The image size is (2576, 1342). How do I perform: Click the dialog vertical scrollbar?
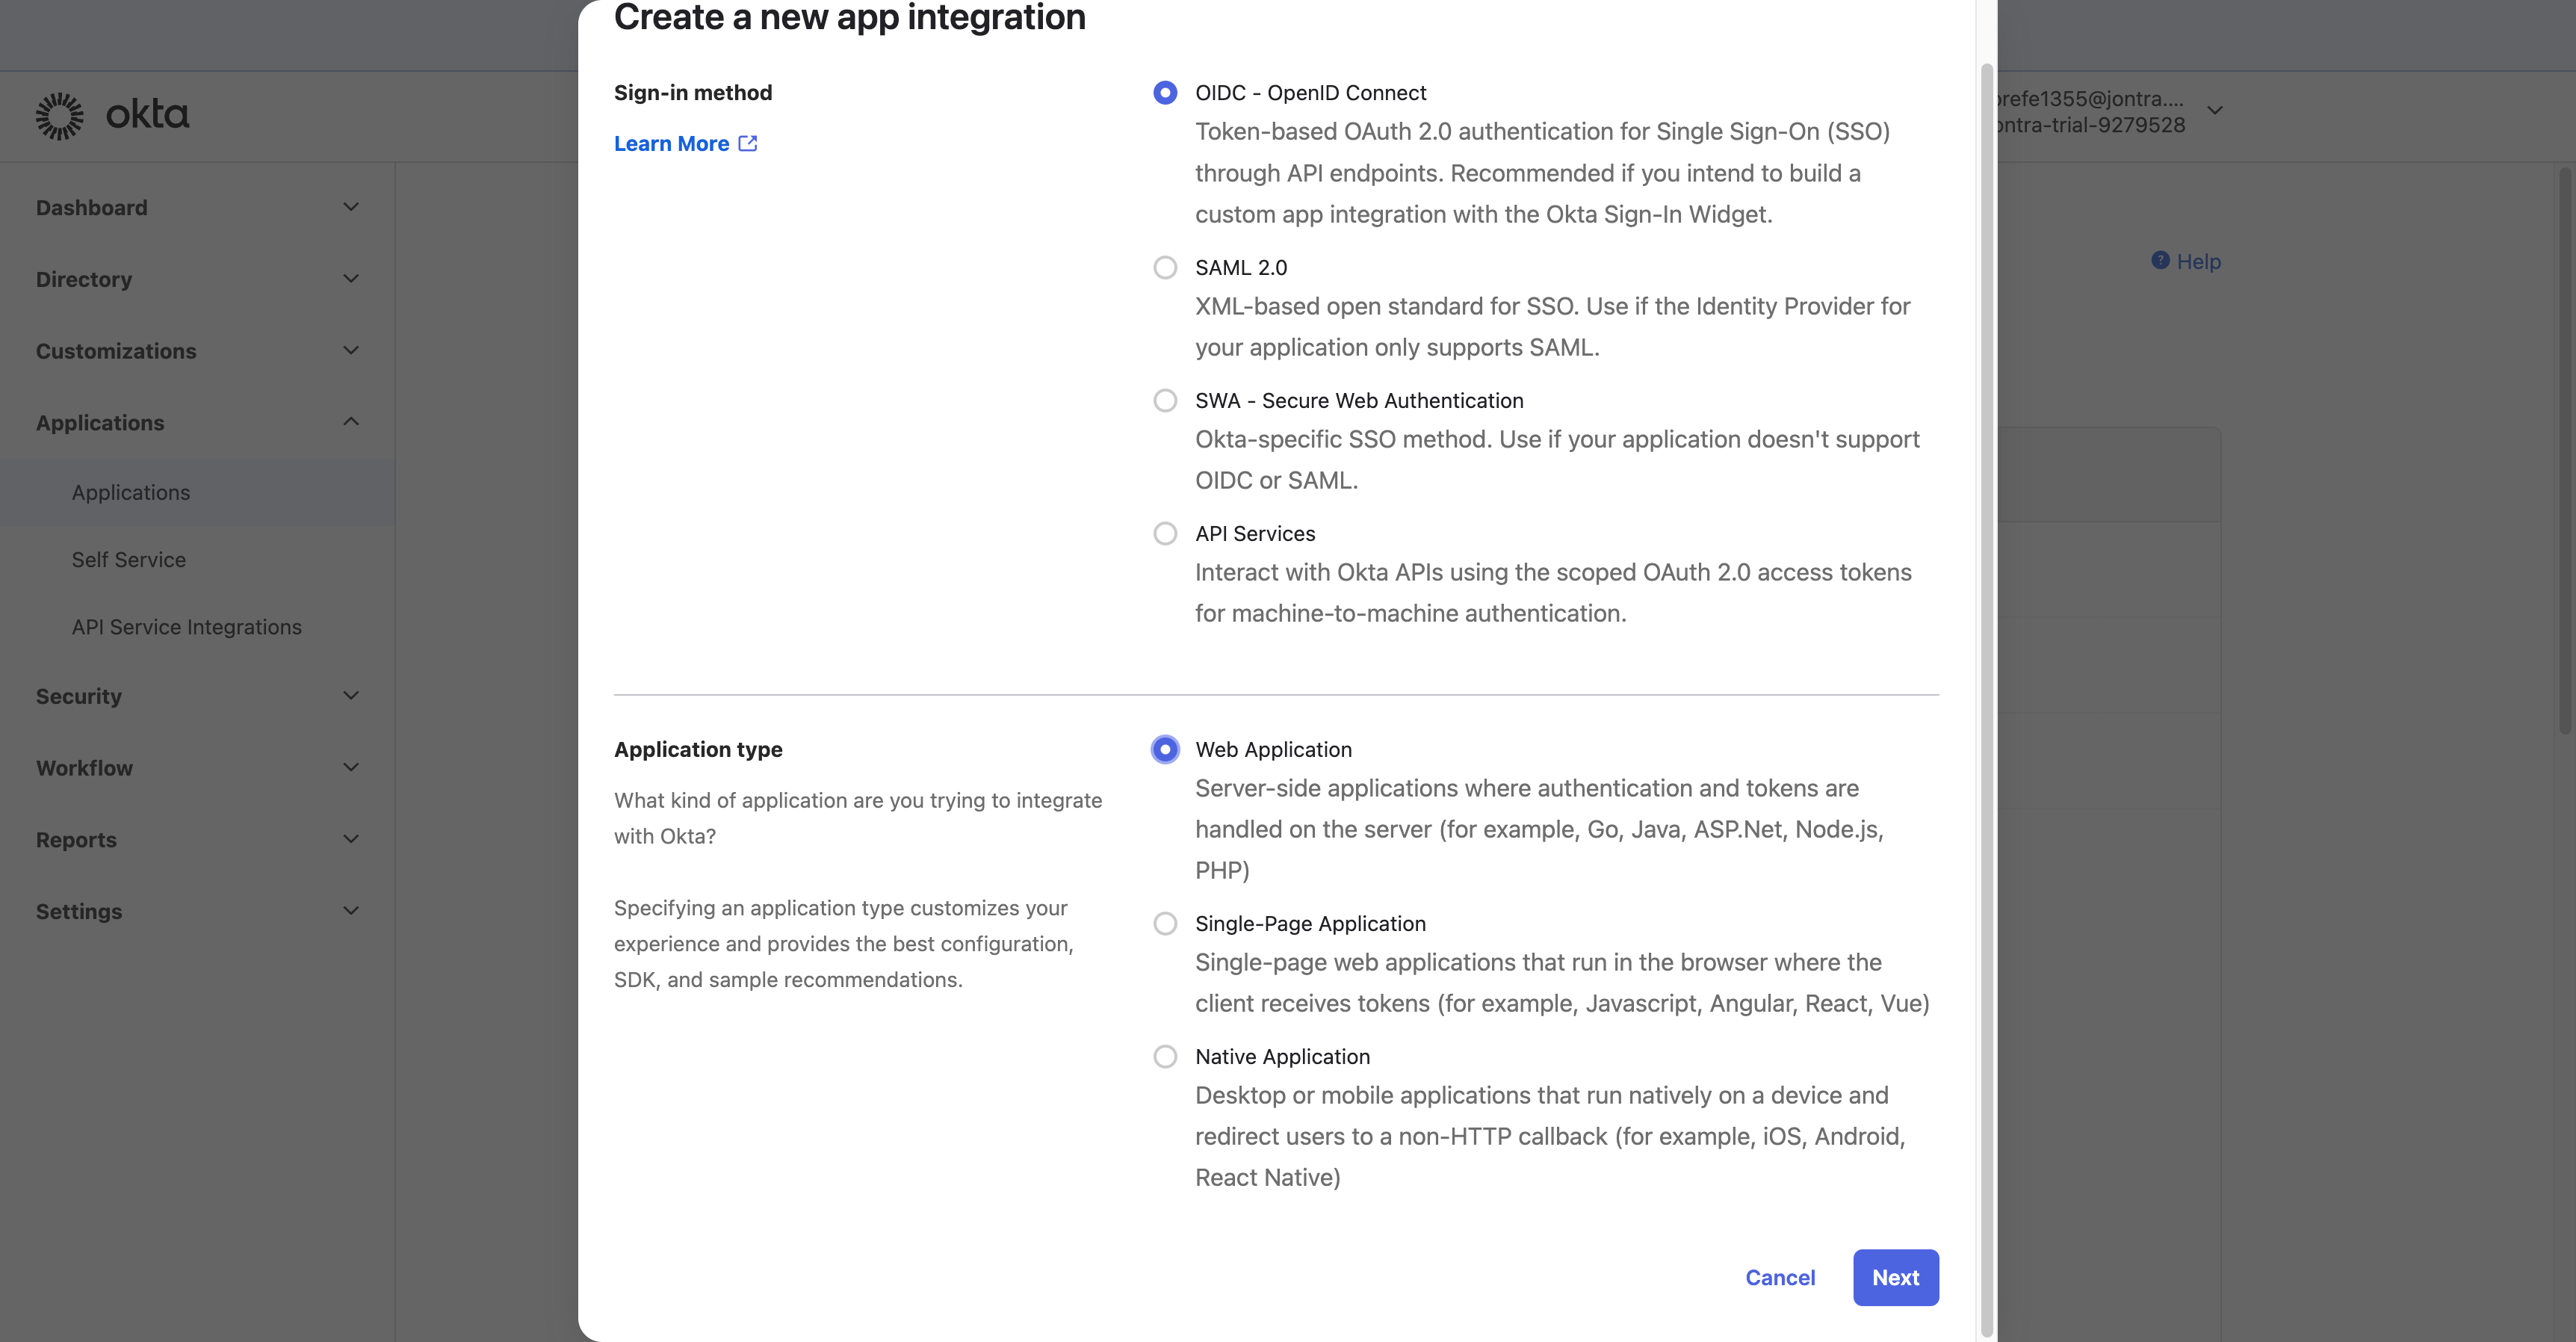point(1987,700)
